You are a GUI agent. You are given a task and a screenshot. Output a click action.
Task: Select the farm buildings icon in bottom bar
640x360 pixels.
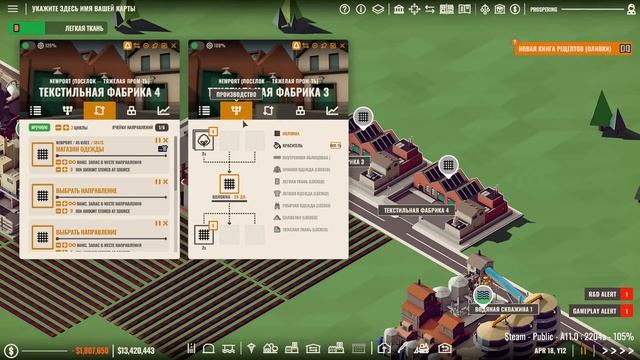(271, 348)
